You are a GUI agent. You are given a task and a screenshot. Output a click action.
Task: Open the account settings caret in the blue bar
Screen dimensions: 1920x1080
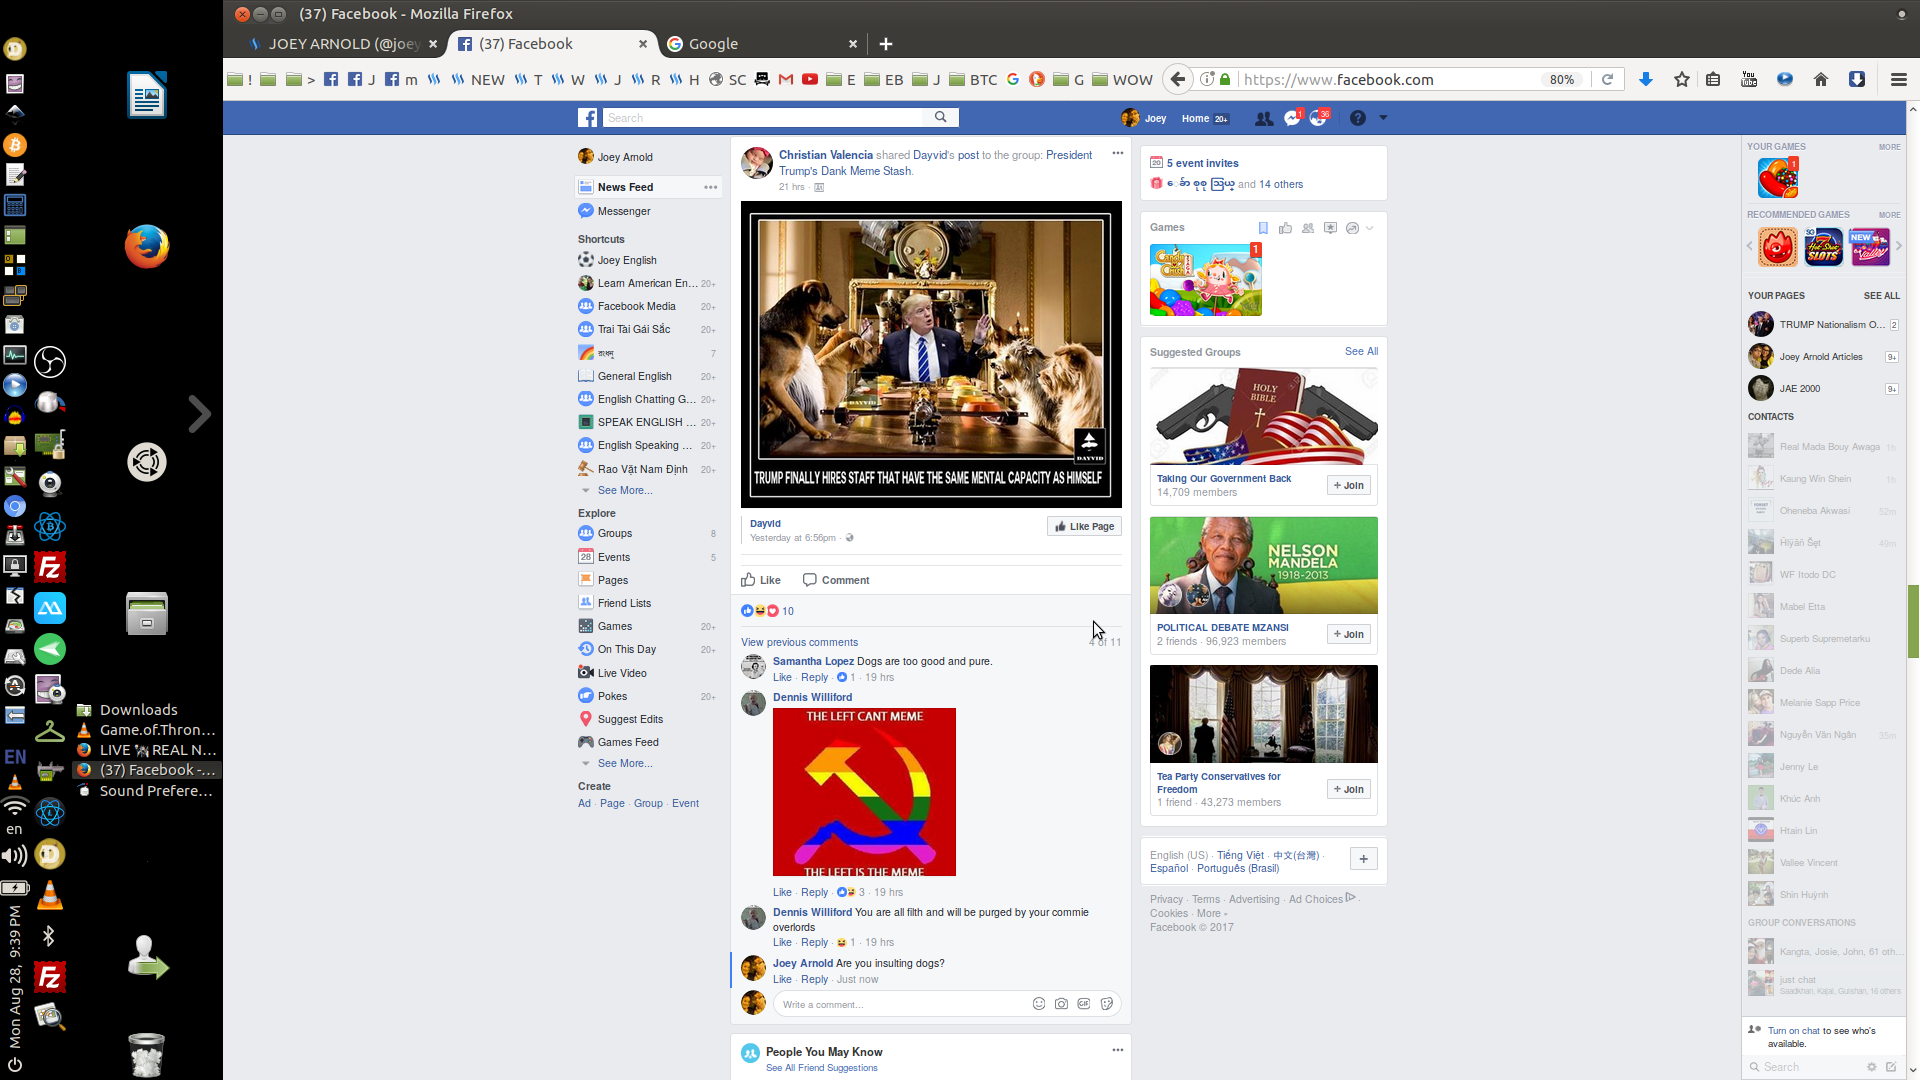point(1384,118)
